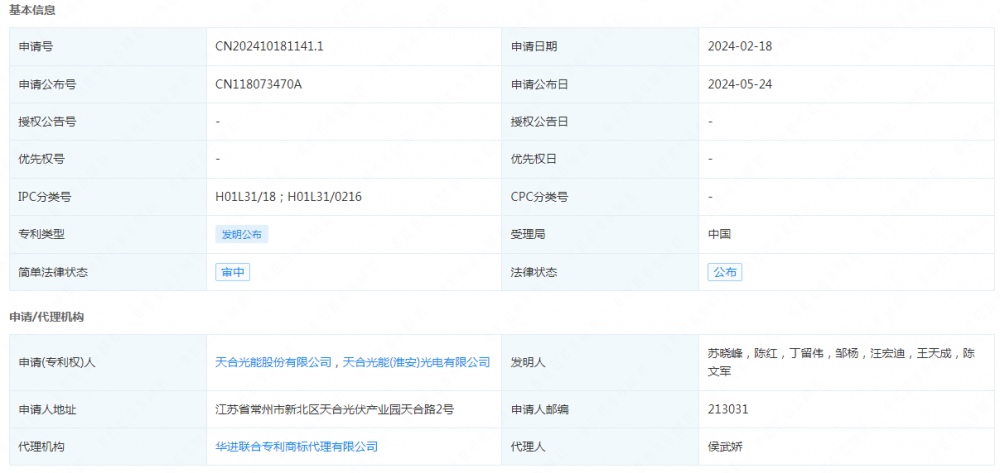This screenshot has height=473, width=1000.
Task: Click the 申请号 field label
Action: pos(36,47)
